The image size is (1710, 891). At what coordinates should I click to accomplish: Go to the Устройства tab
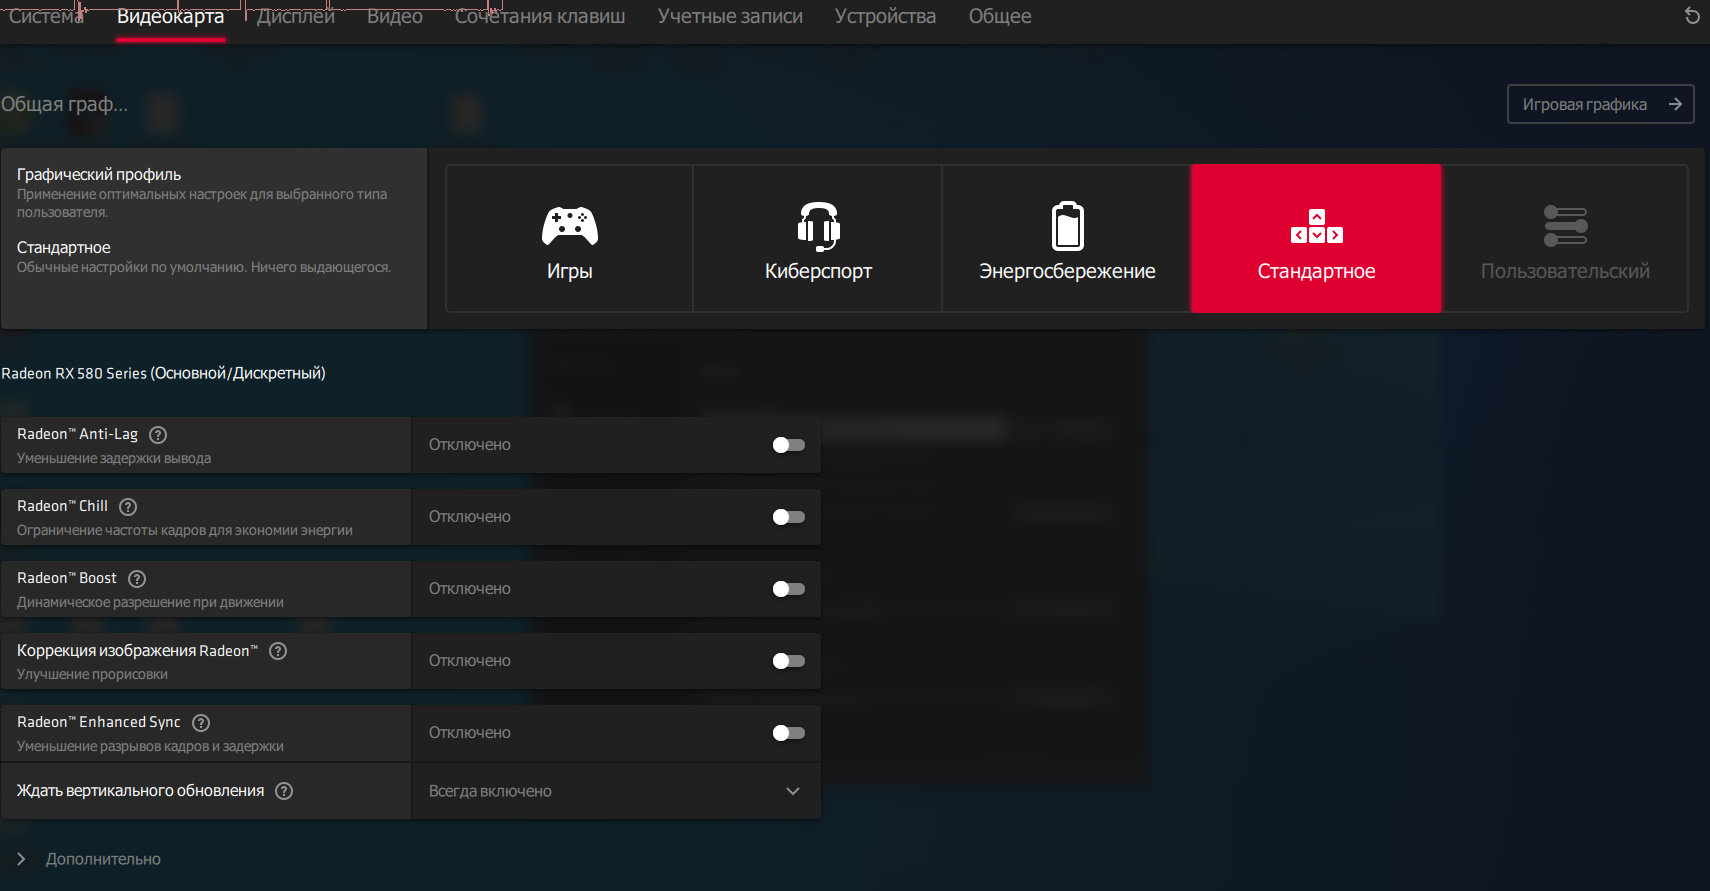(885, 16)
